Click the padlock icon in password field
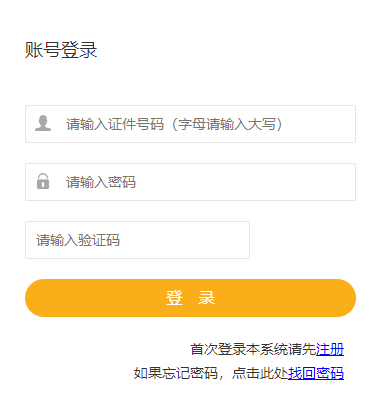383x399 pixels. coord(43,181)
